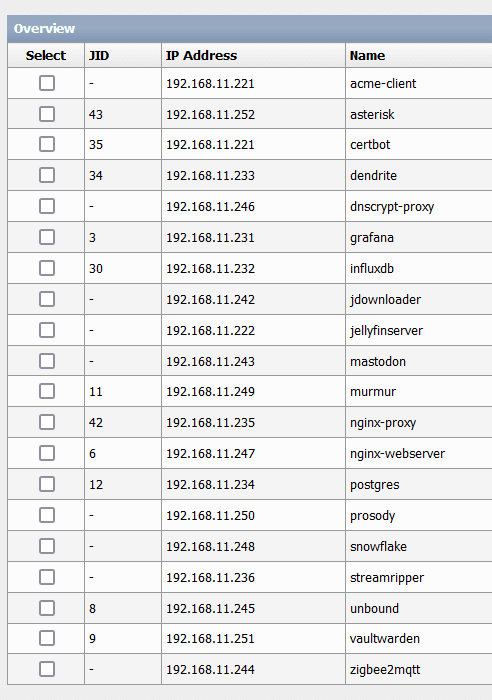This screenshot has height=700, width=492.
Task: Toggle the nginx-webserver checkbox
Action: [x=47, y=453]
